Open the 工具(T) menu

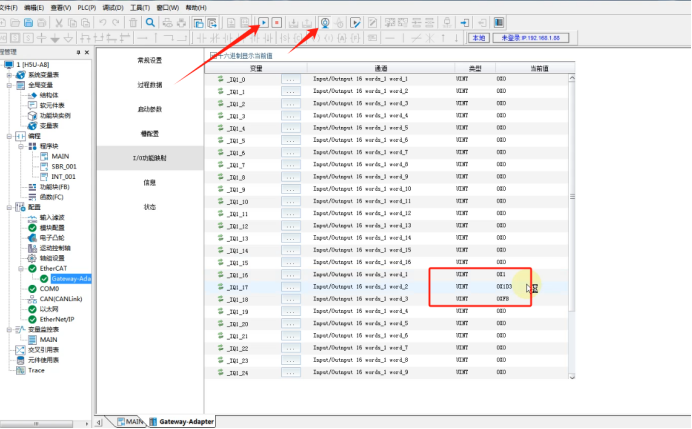point(140,8)
